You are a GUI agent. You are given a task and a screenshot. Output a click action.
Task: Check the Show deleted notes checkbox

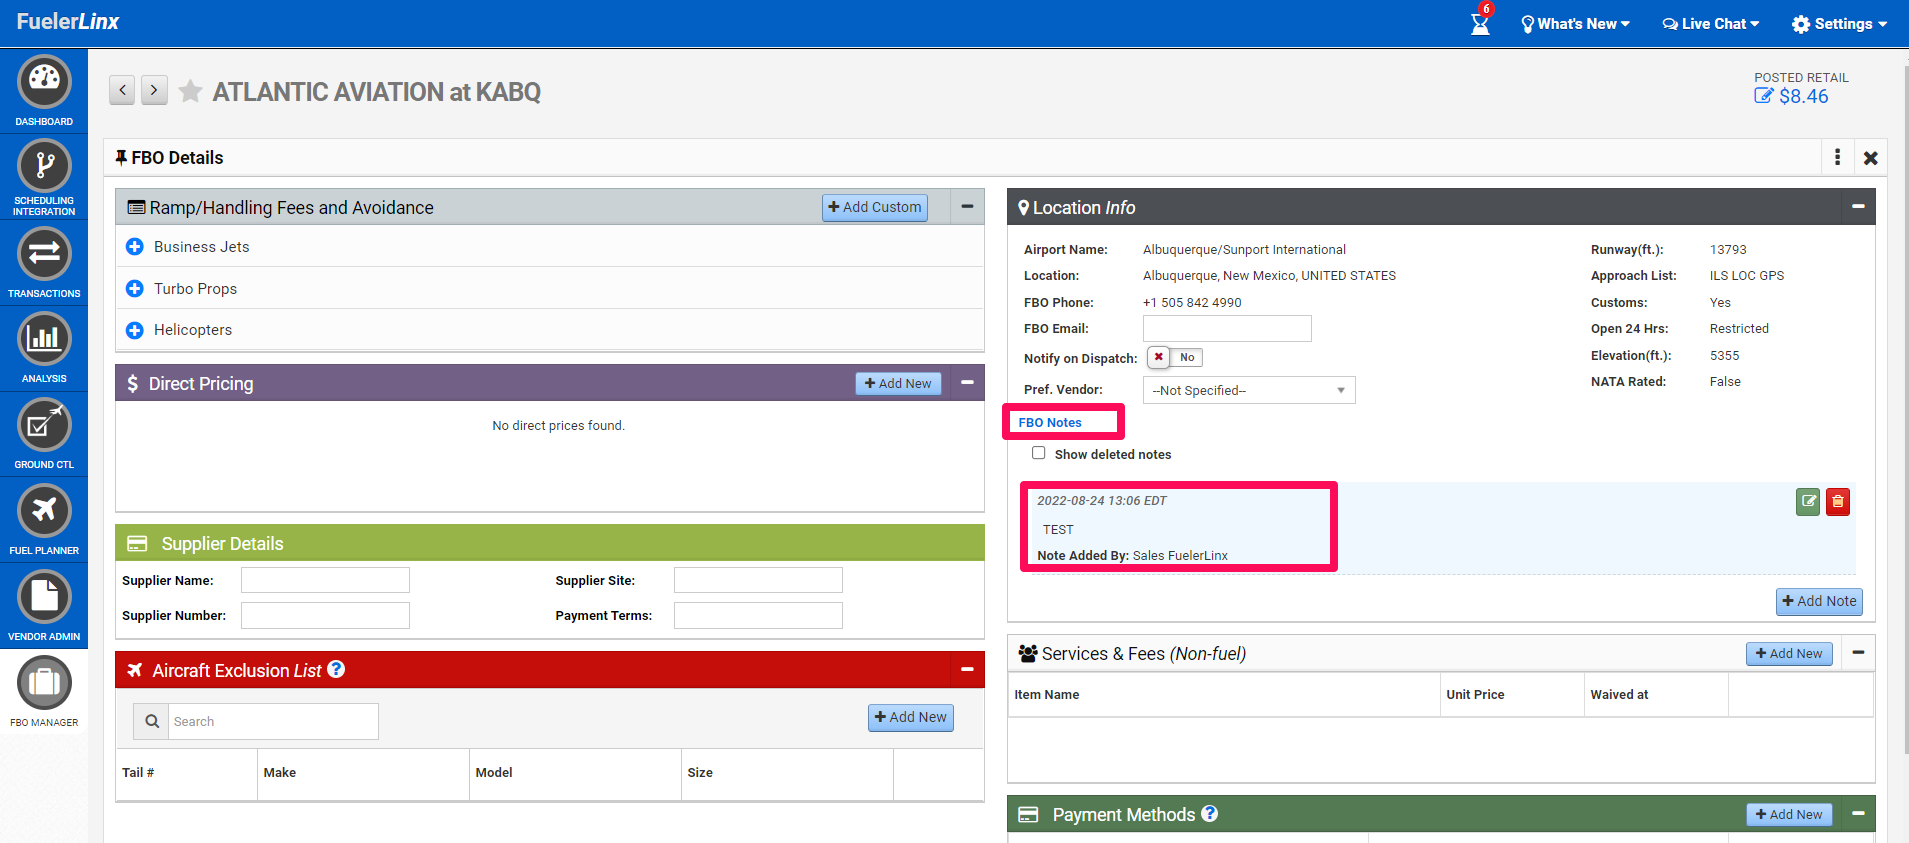coord(1039,453)
